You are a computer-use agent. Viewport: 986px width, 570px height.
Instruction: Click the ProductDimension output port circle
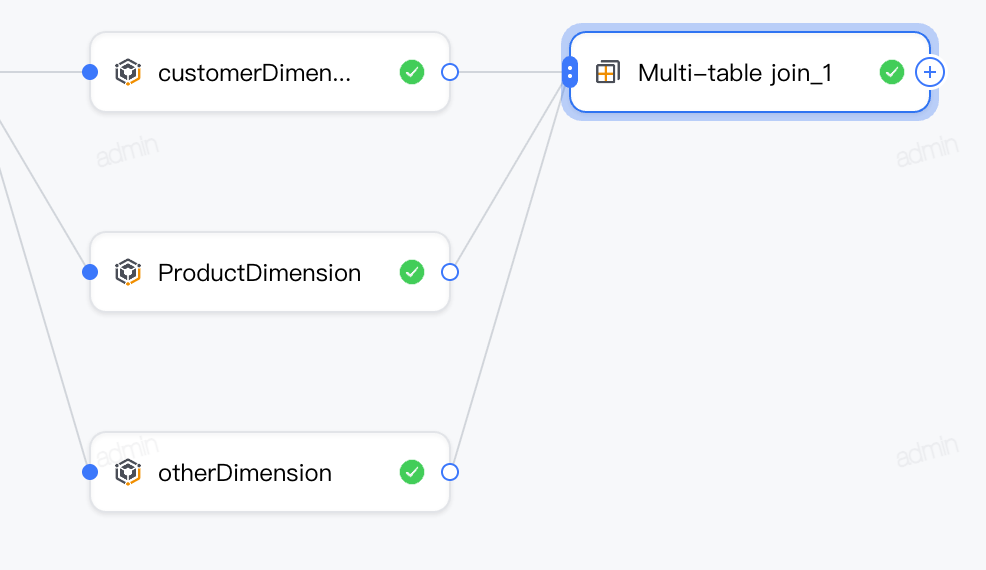(450, 272)
